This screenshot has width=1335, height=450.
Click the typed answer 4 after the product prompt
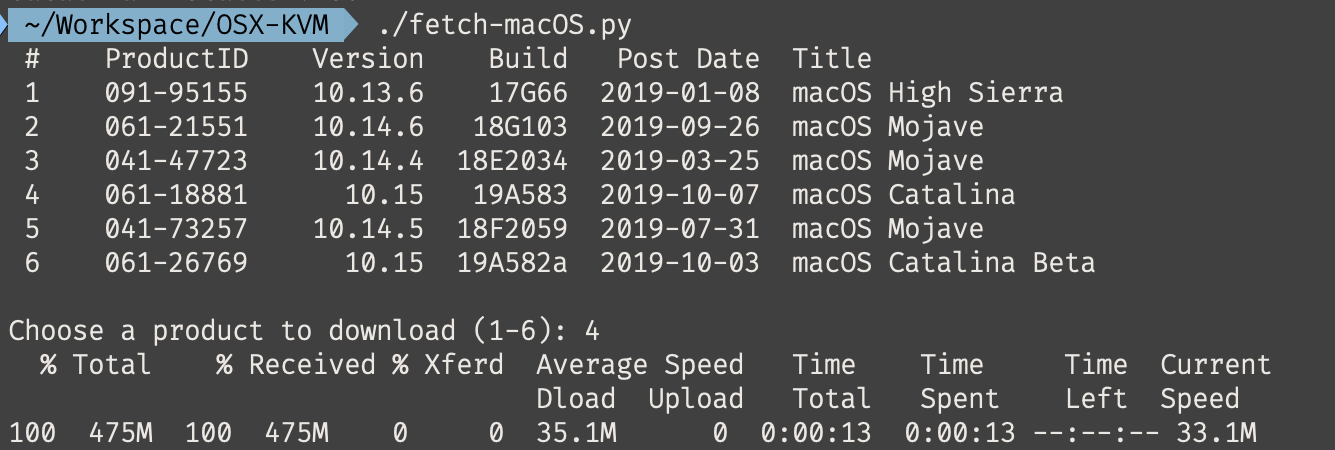click(x=592, y=331)
